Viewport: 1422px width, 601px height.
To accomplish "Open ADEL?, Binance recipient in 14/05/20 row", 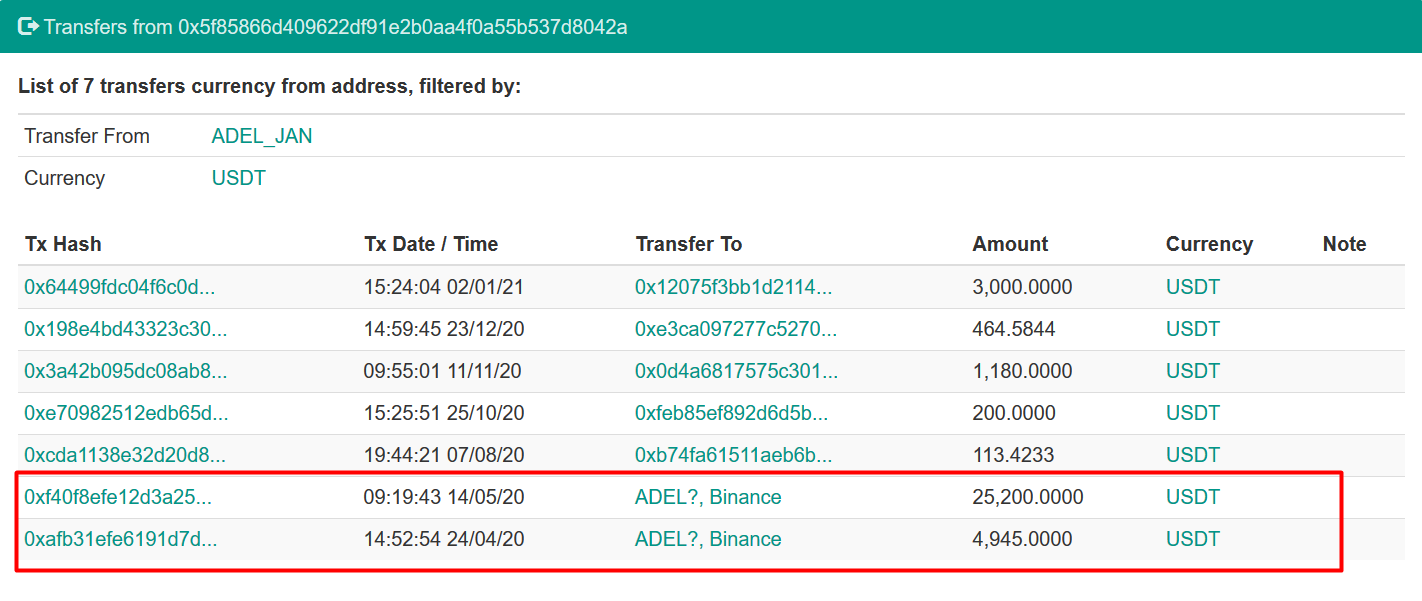I will (708, 497).
